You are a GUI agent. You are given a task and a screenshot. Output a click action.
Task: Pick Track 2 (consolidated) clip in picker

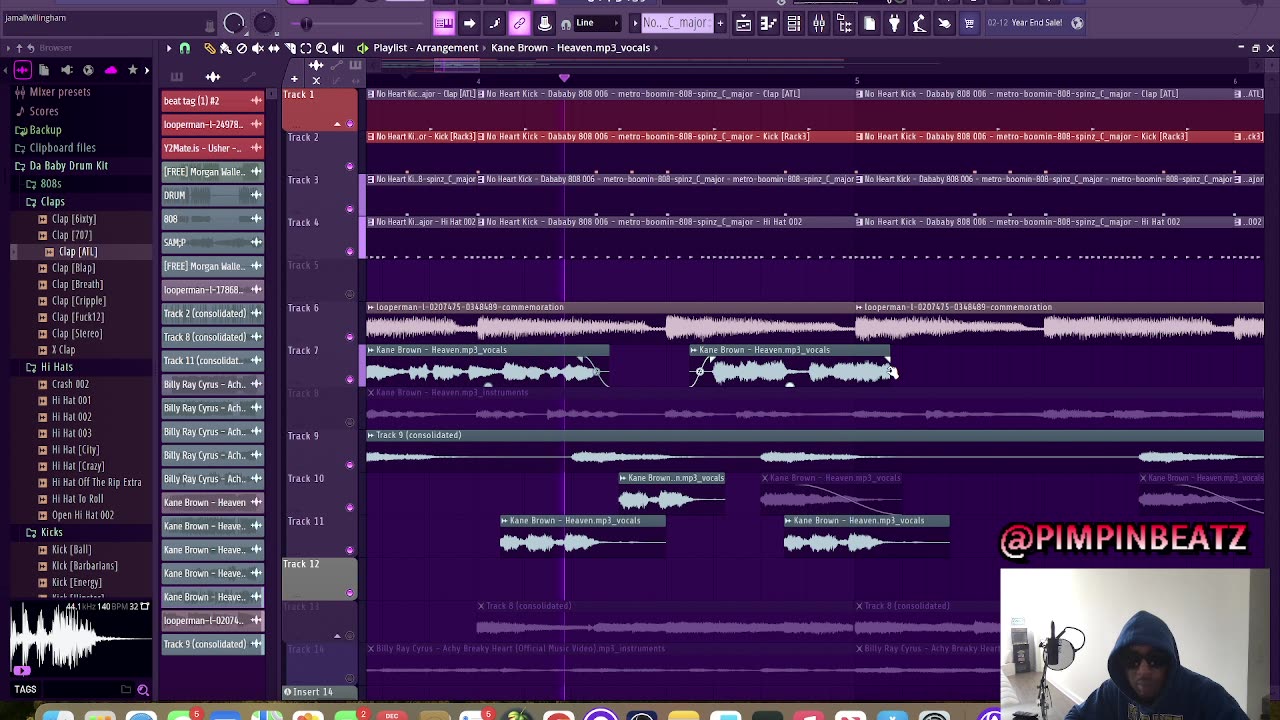click(x=212, y=313)
